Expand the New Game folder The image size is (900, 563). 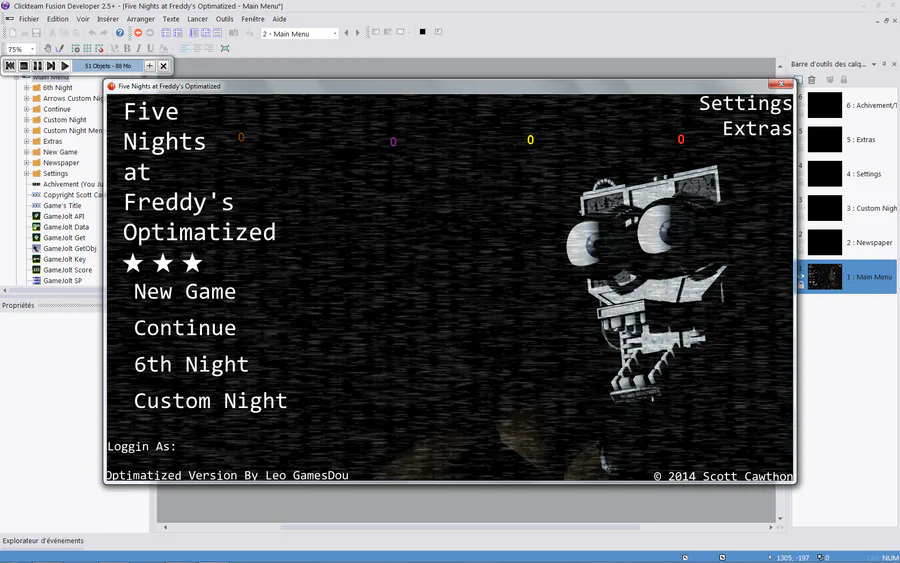coord(26,152)
